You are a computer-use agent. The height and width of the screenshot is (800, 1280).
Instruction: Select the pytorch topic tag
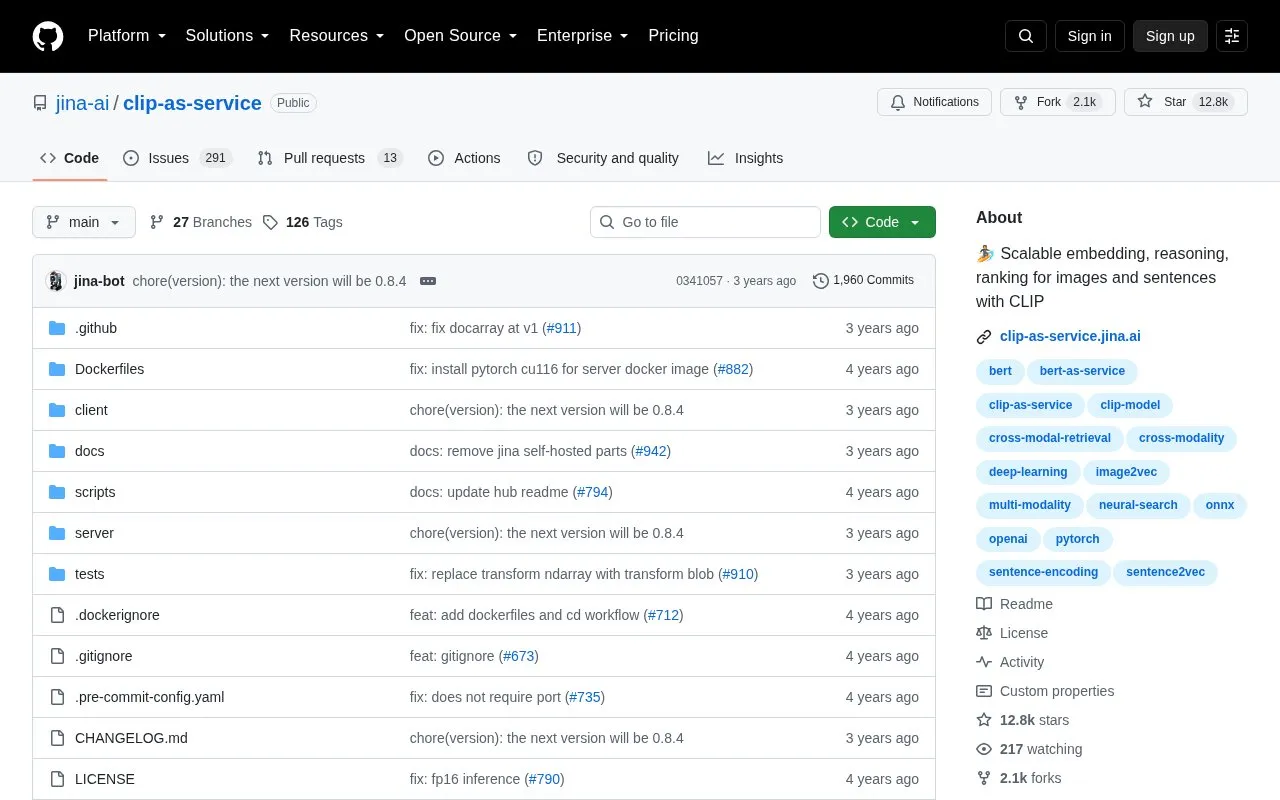tap(1077, 539)
